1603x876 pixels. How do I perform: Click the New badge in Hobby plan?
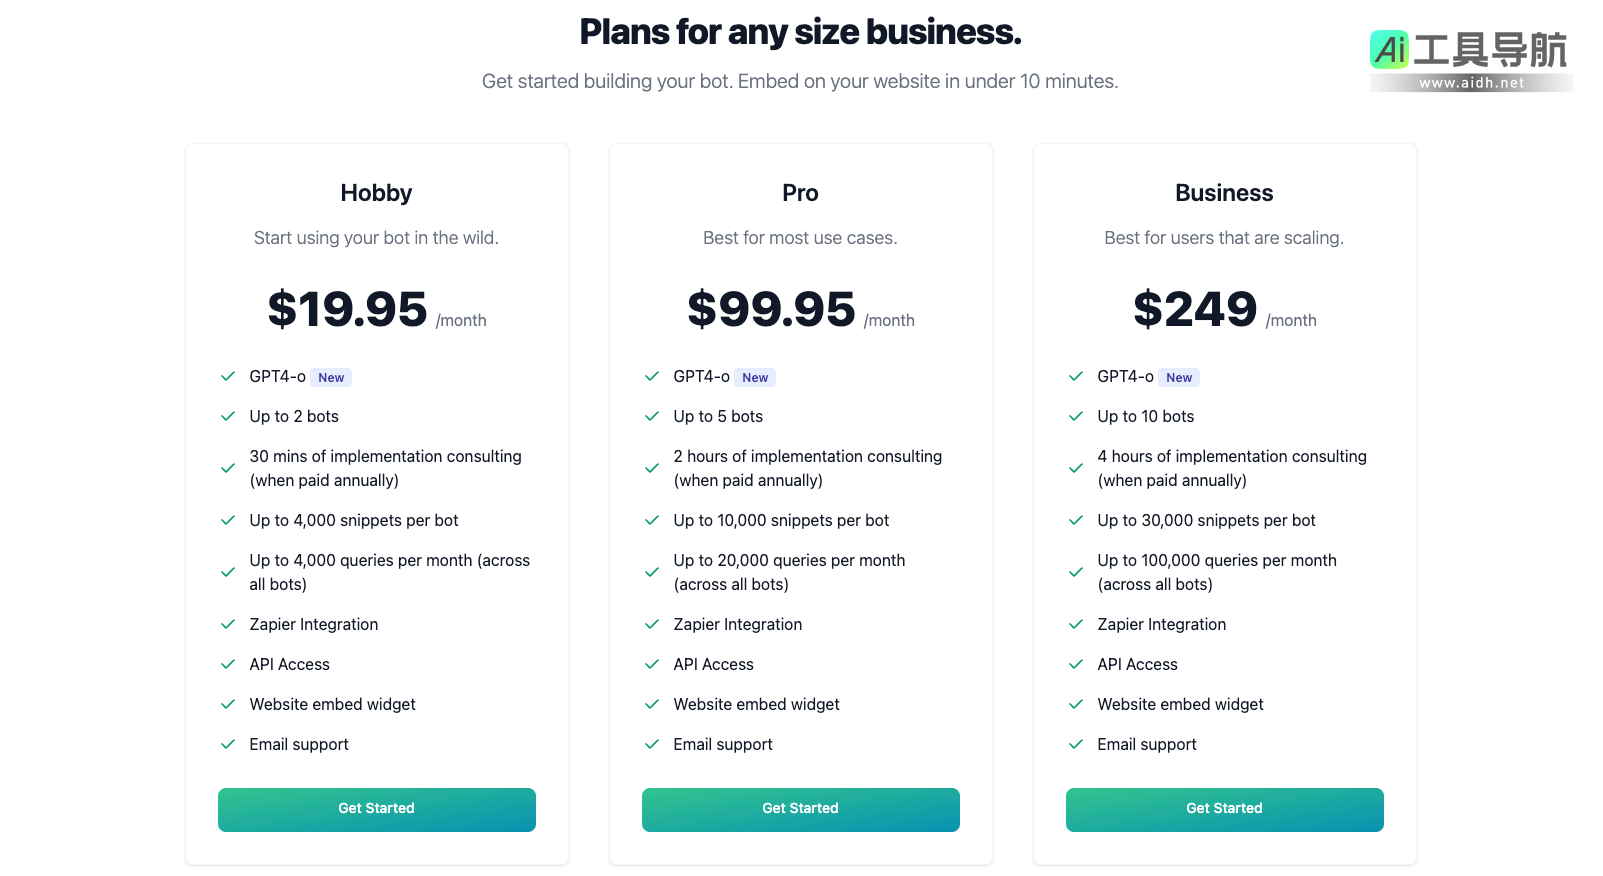331,378
